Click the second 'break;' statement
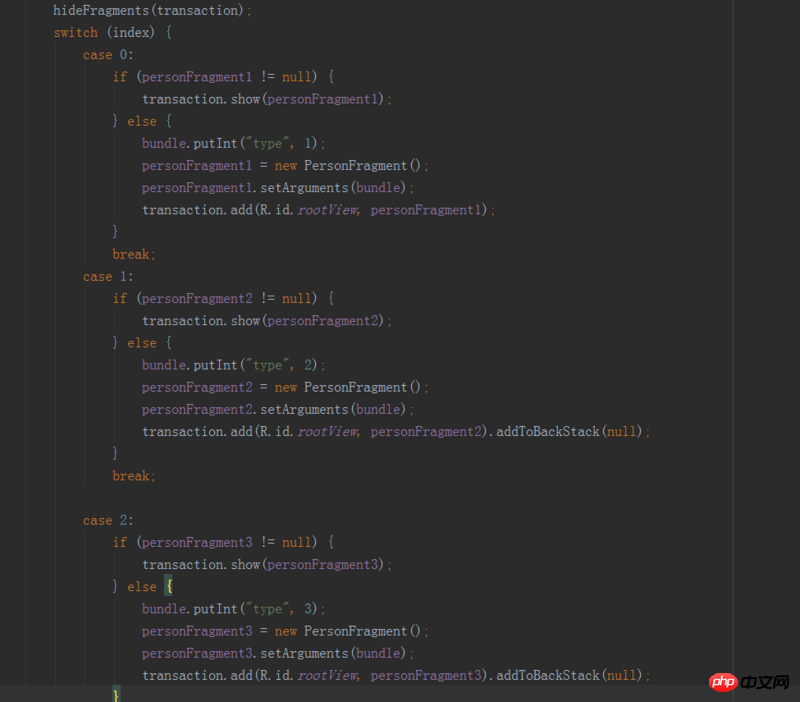800x702 pixels. point(134,476)
